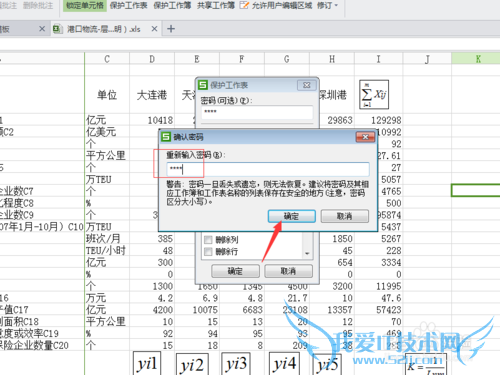Close the 保护工作表 dialog
The width and height of the screenshot is (500, 375).
(x=306, y=85)
